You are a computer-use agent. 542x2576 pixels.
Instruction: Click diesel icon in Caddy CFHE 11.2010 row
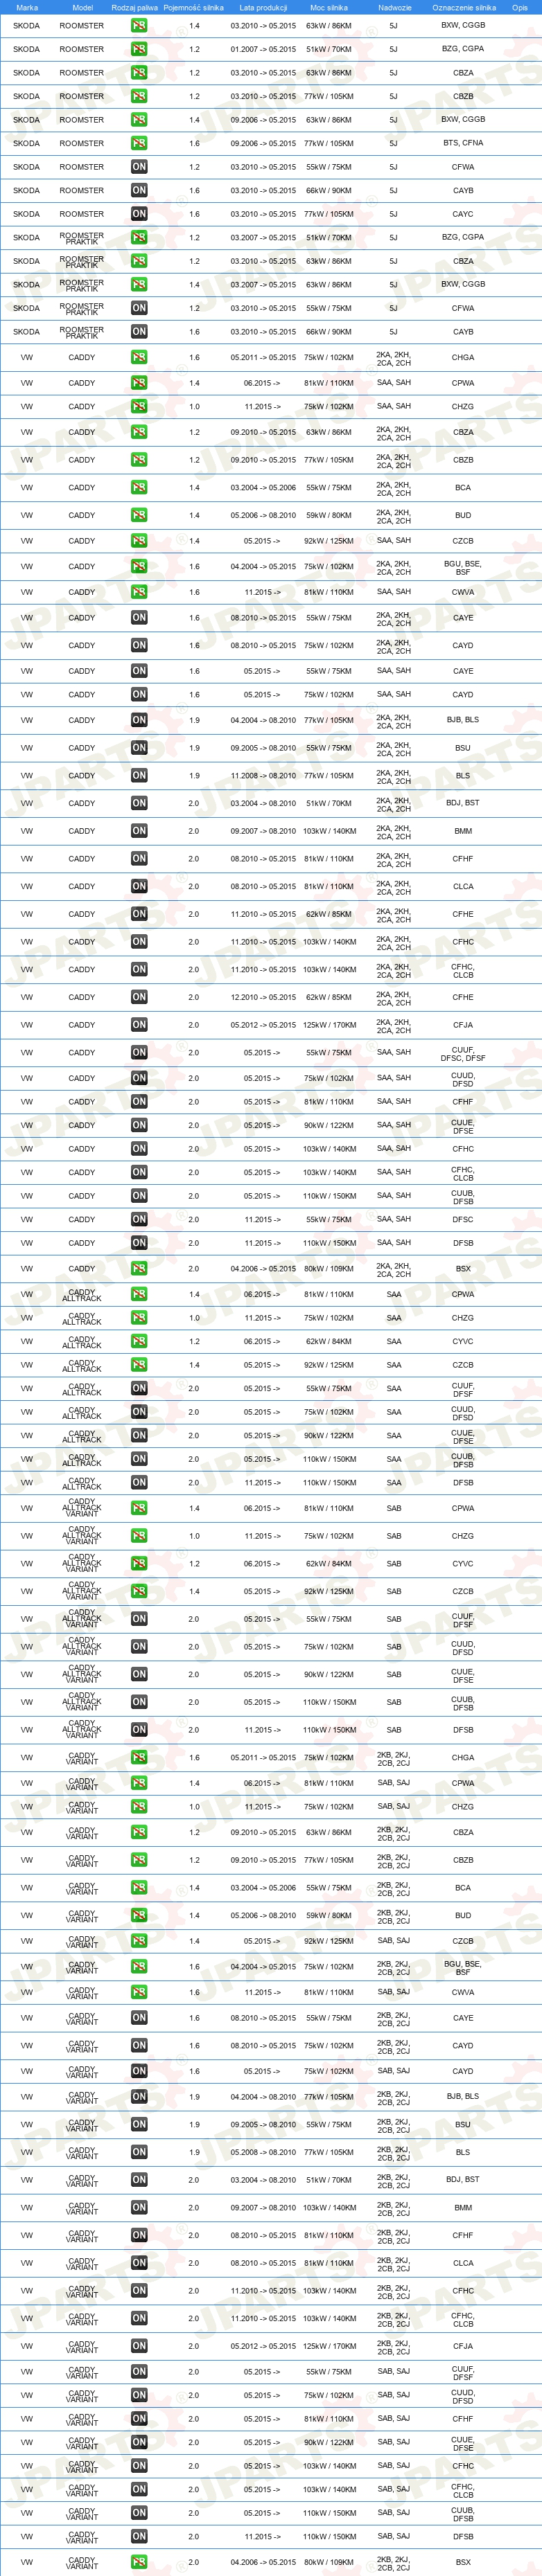tap(139, 914)
